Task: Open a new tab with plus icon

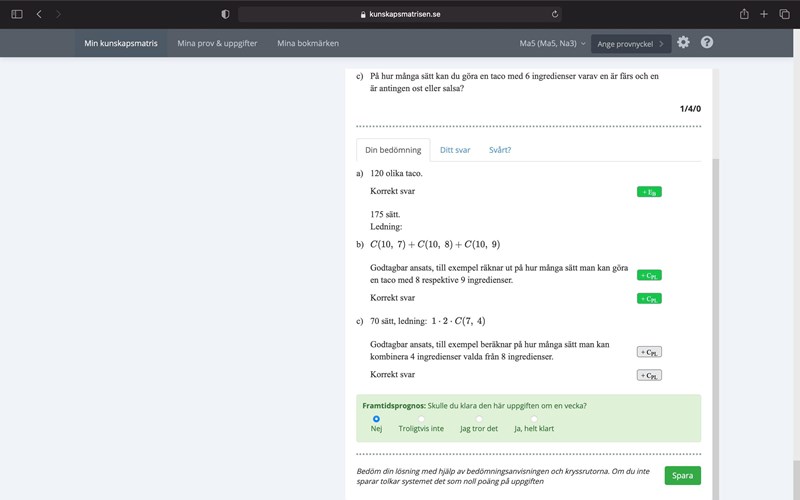Action: pyautogui.click(x=764, y=14)
